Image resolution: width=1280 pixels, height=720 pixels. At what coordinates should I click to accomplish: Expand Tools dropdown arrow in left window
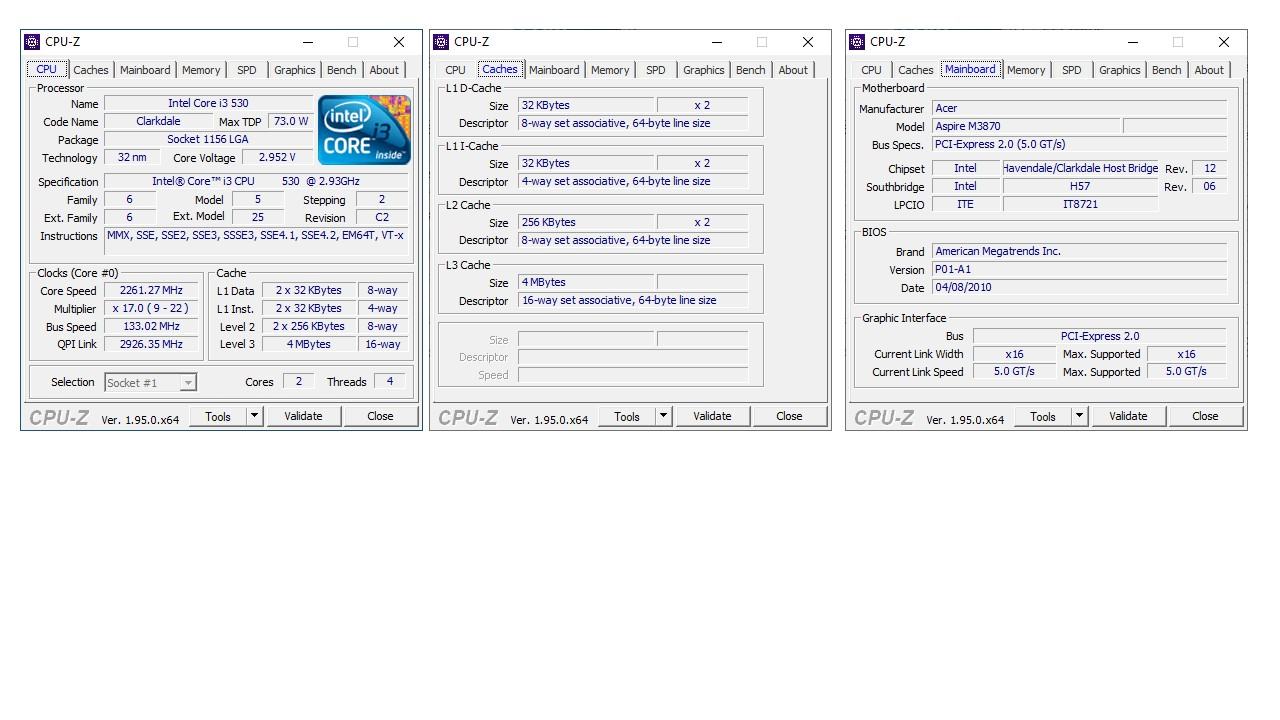254,416
